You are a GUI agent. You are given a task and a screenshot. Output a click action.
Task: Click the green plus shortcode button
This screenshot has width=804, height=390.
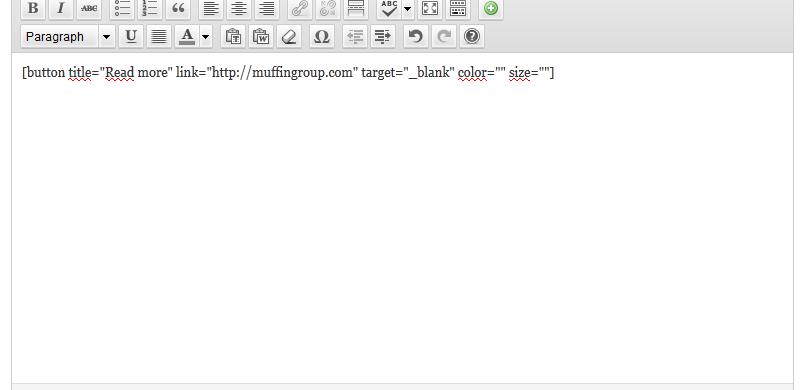pos(491,9)
